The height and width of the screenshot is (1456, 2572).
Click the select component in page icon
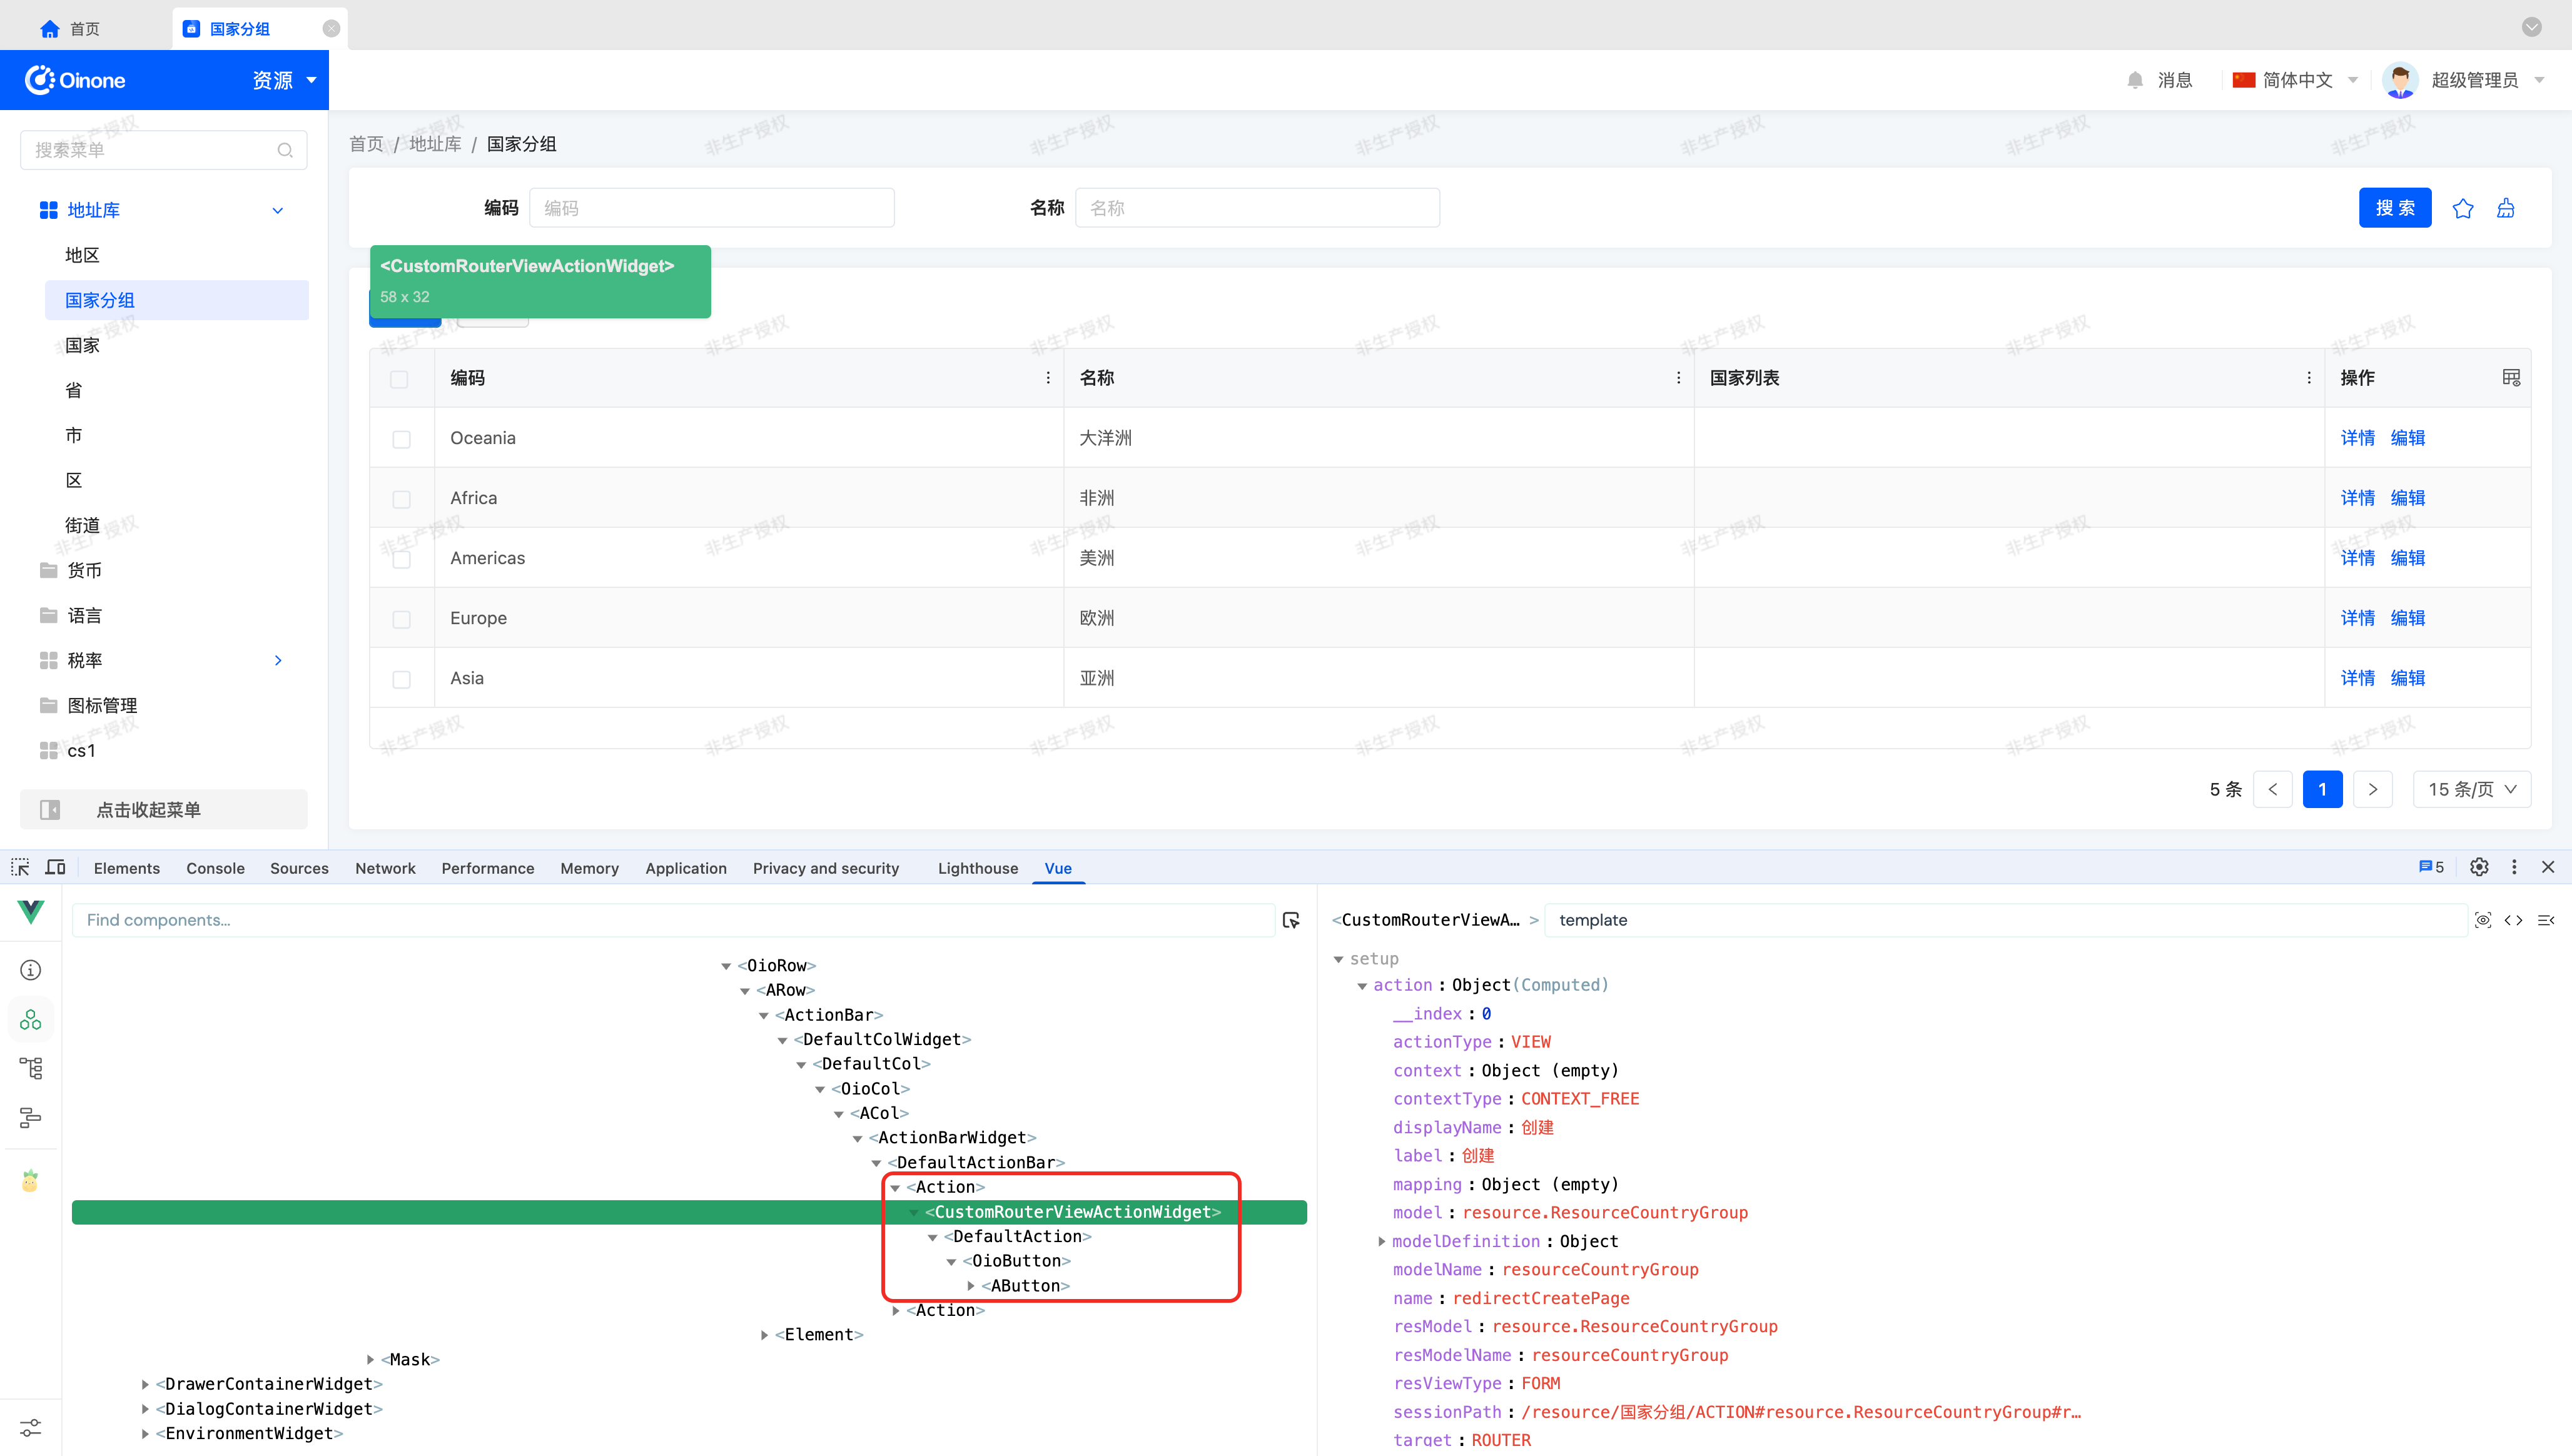tap(1291, 920)
